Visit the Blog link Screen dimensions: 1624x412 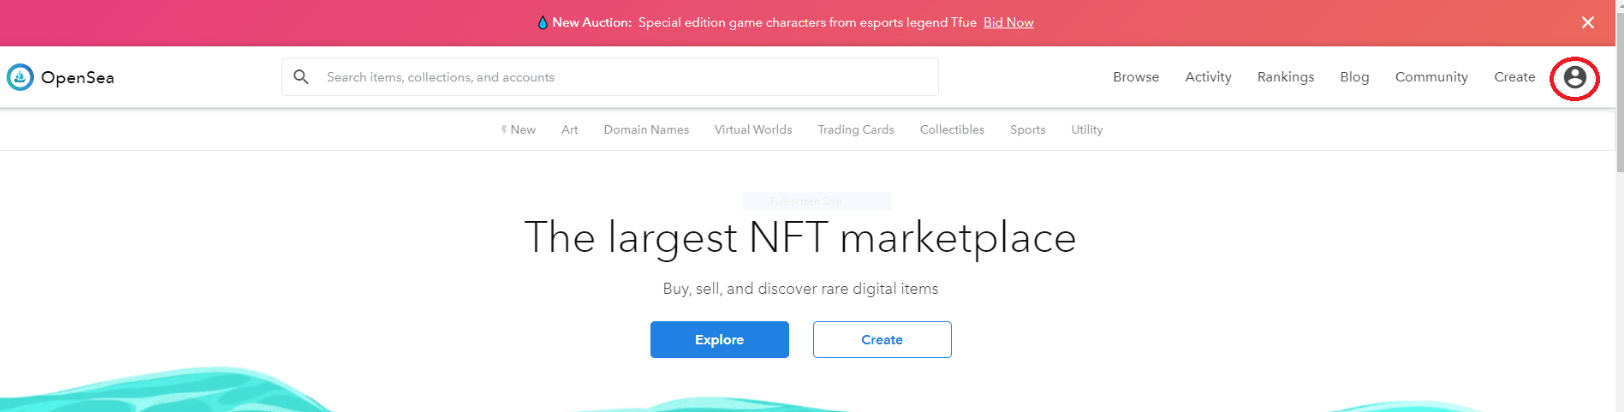(x=1354, y=77)
